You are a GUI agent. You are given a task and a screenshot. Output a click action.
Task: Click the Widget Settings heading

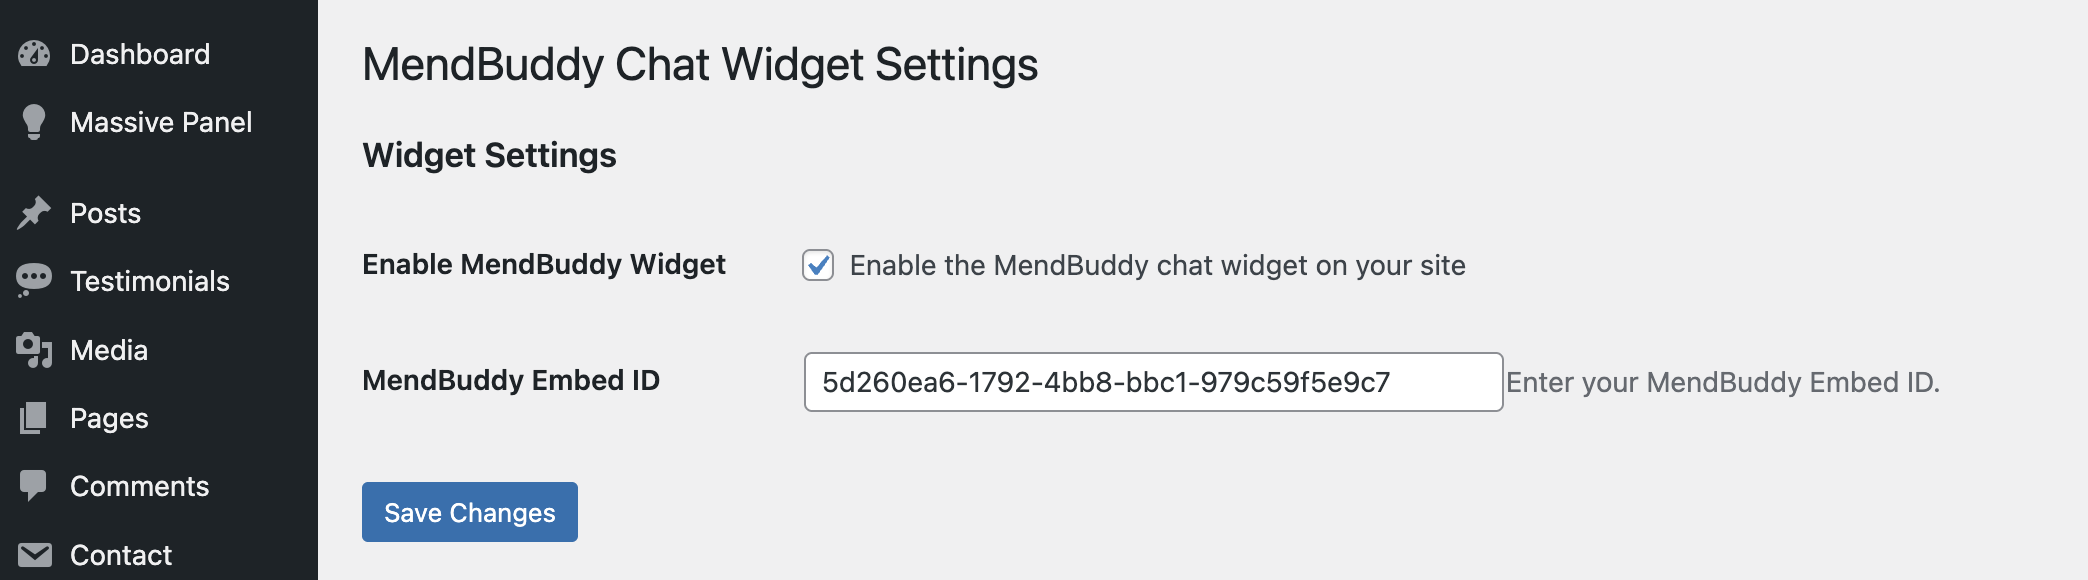pyautogui.click(x=489, y=155)
